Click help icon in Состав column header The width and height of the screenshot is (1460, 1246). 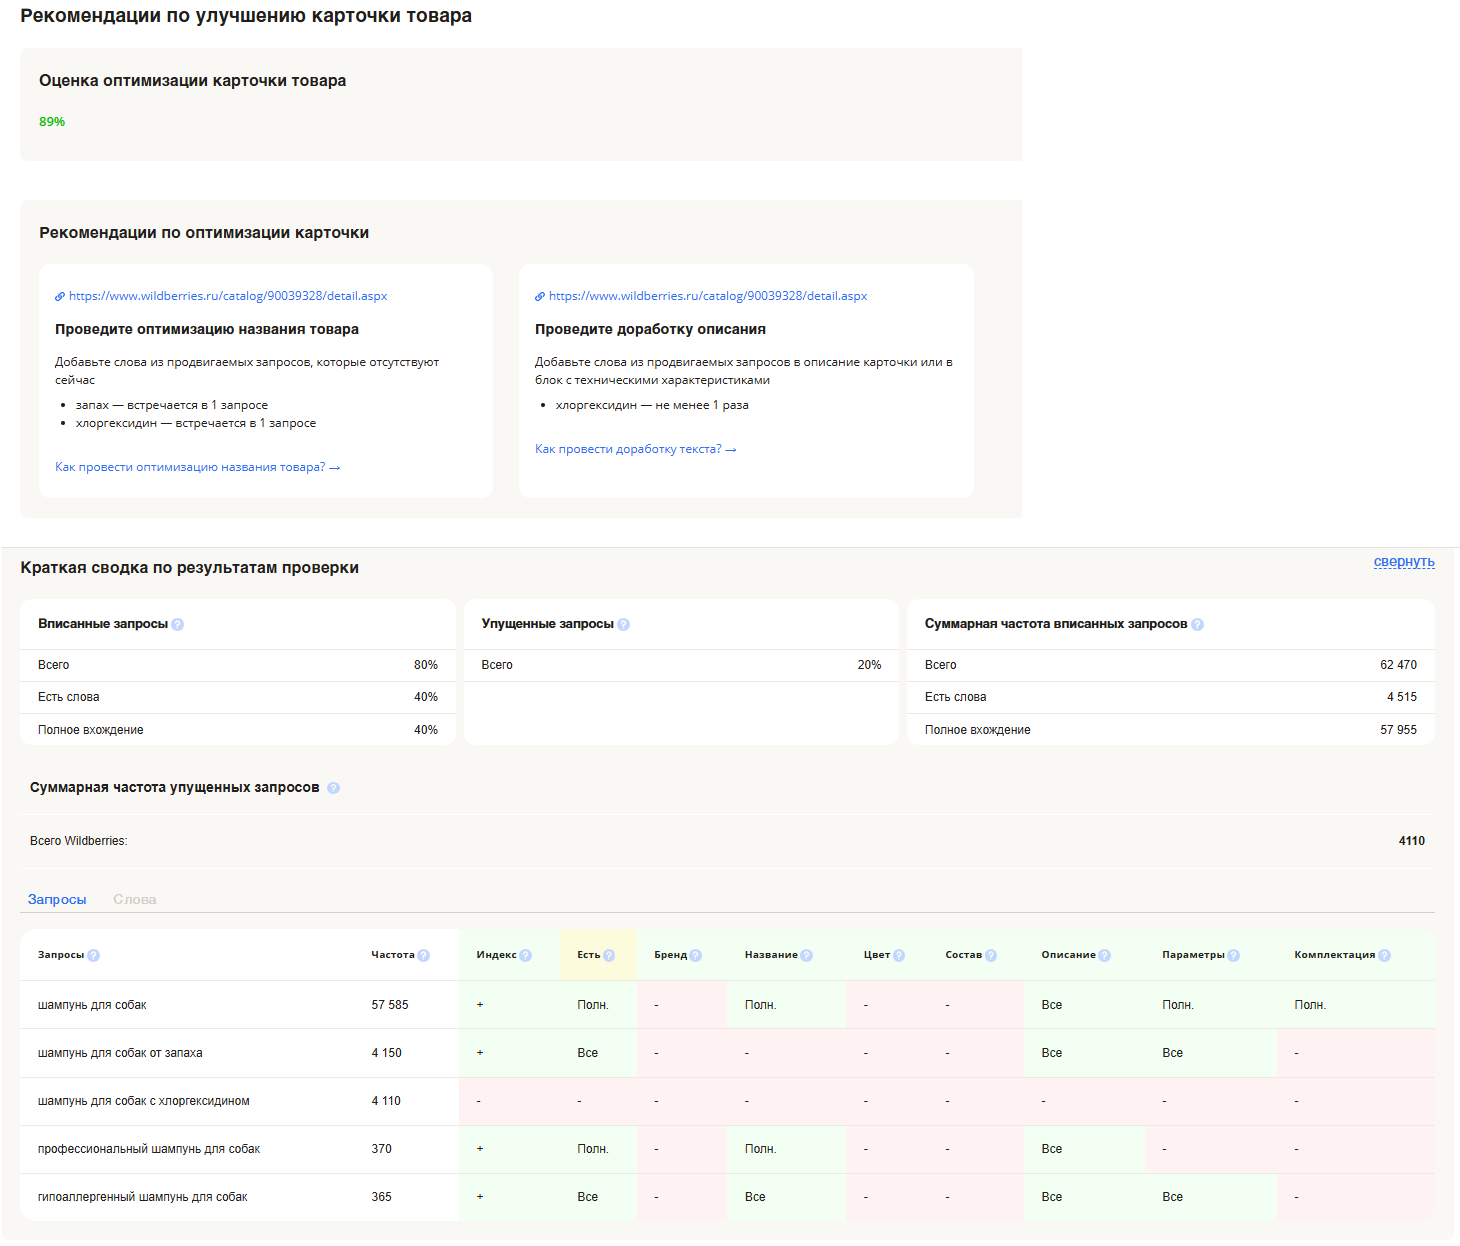tap(991, 956)
